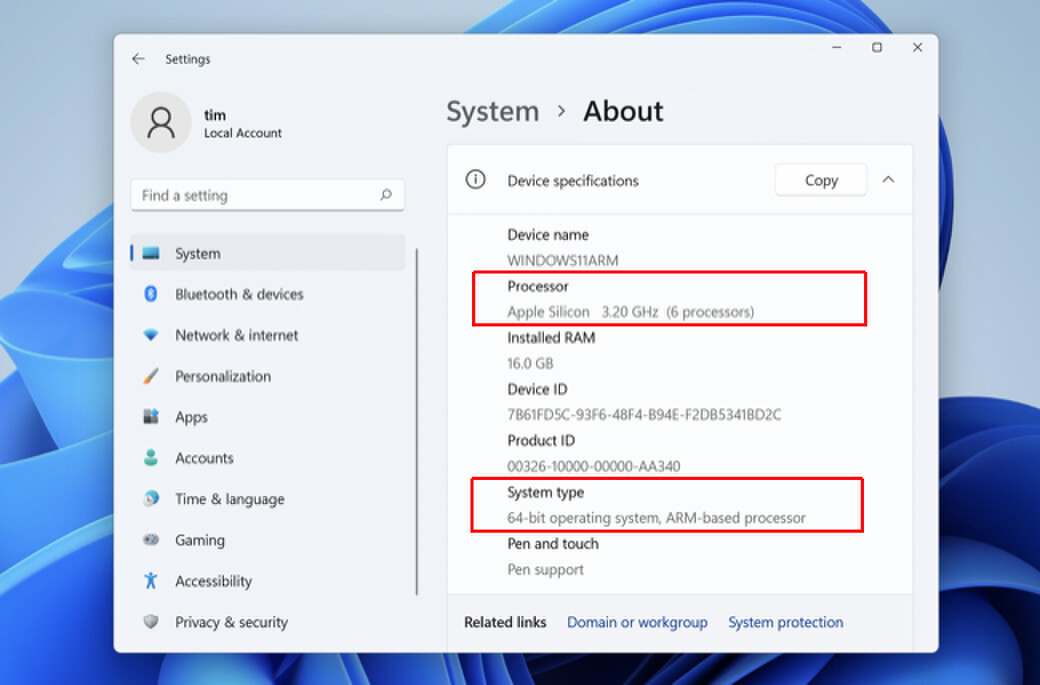The height and width of the screenshot is (685, 1040).
Task: Open Accessibility settings
Action: pos(267,581)
